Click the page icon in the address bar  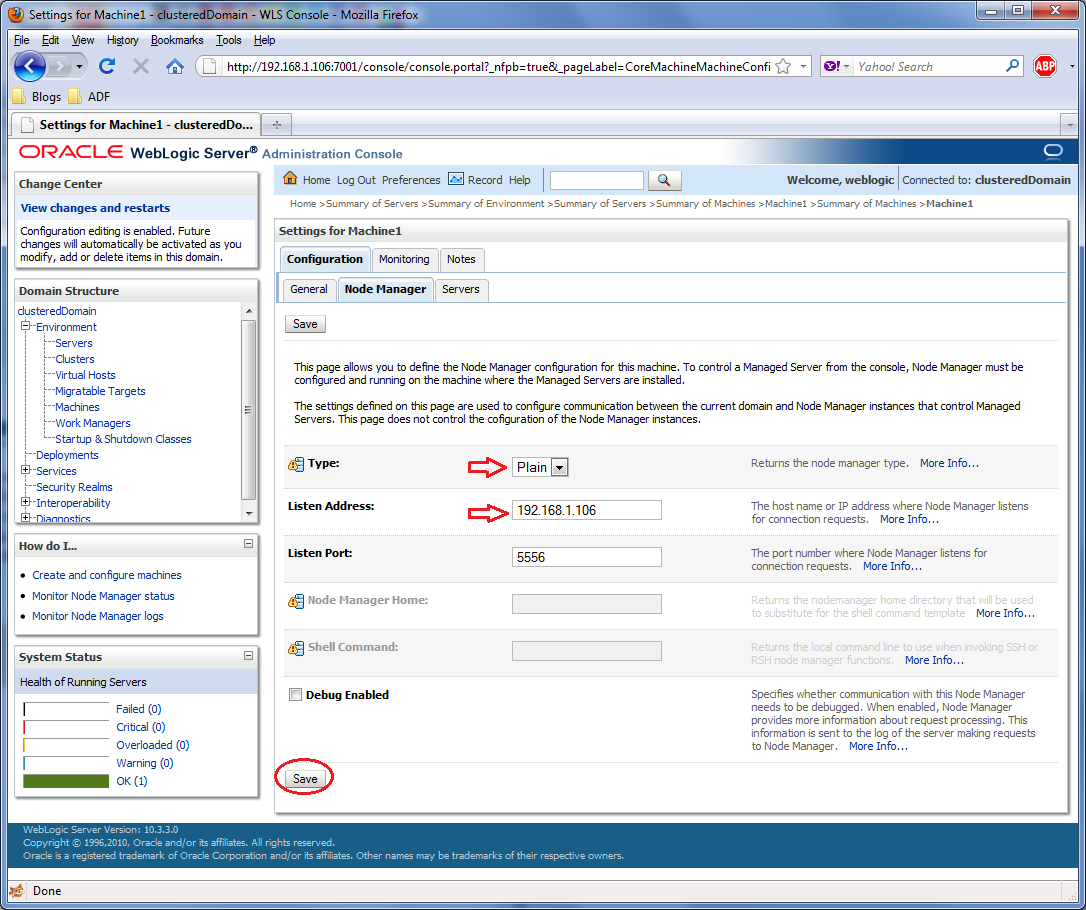211,66
